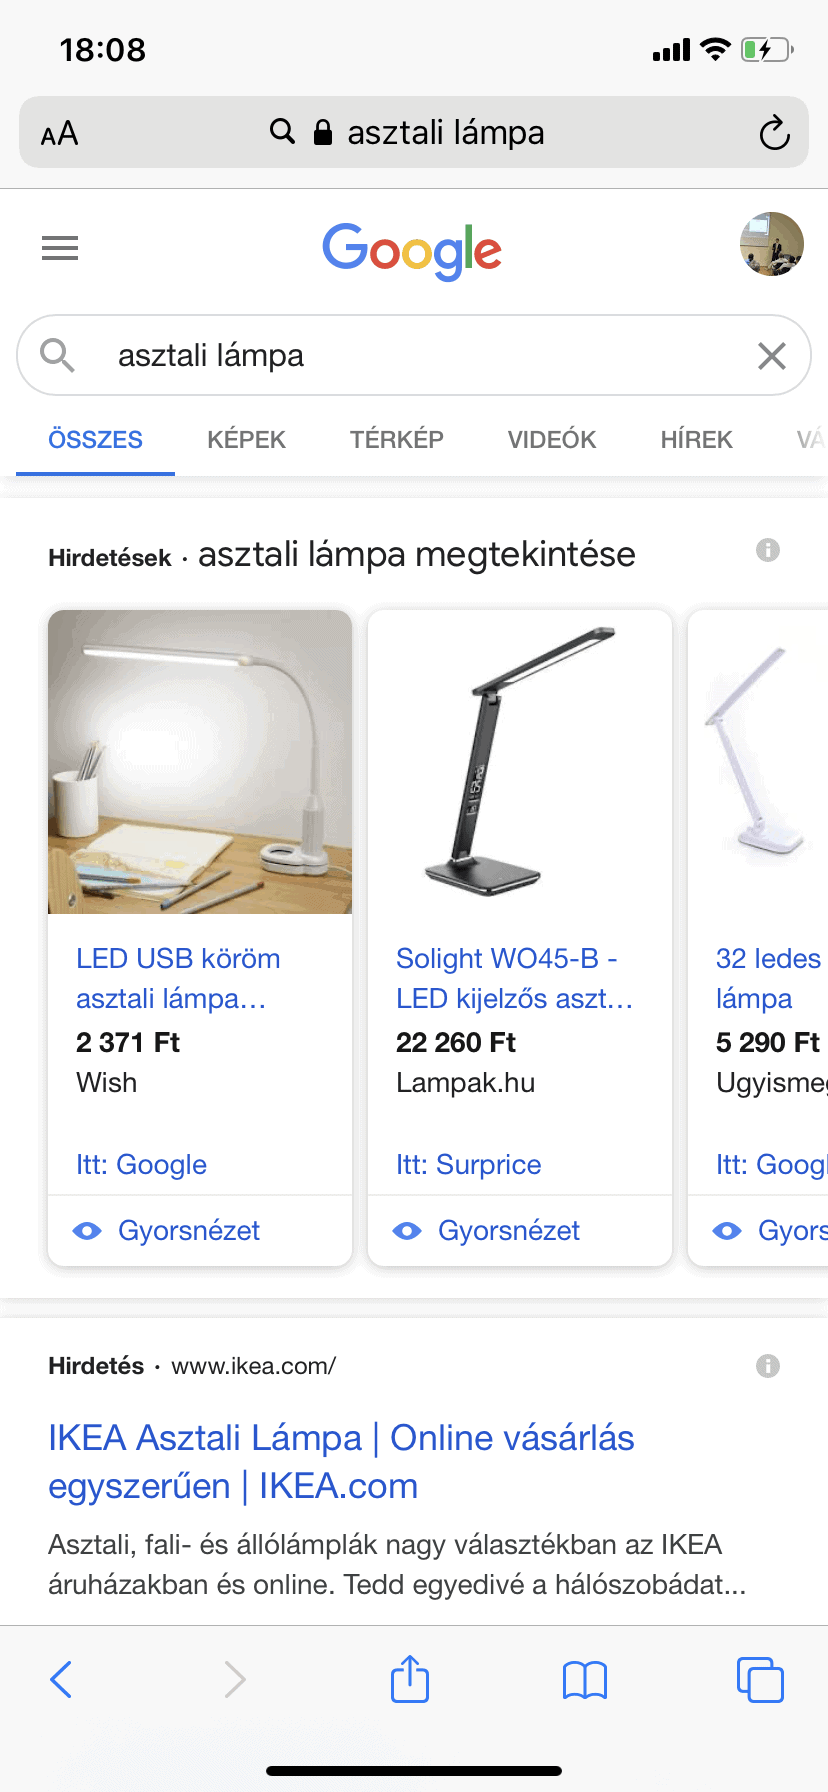The height and width of the screenshot is (1792, 828).
Task: Open Safari bookmarks icon
Action: click(585, 1680)
